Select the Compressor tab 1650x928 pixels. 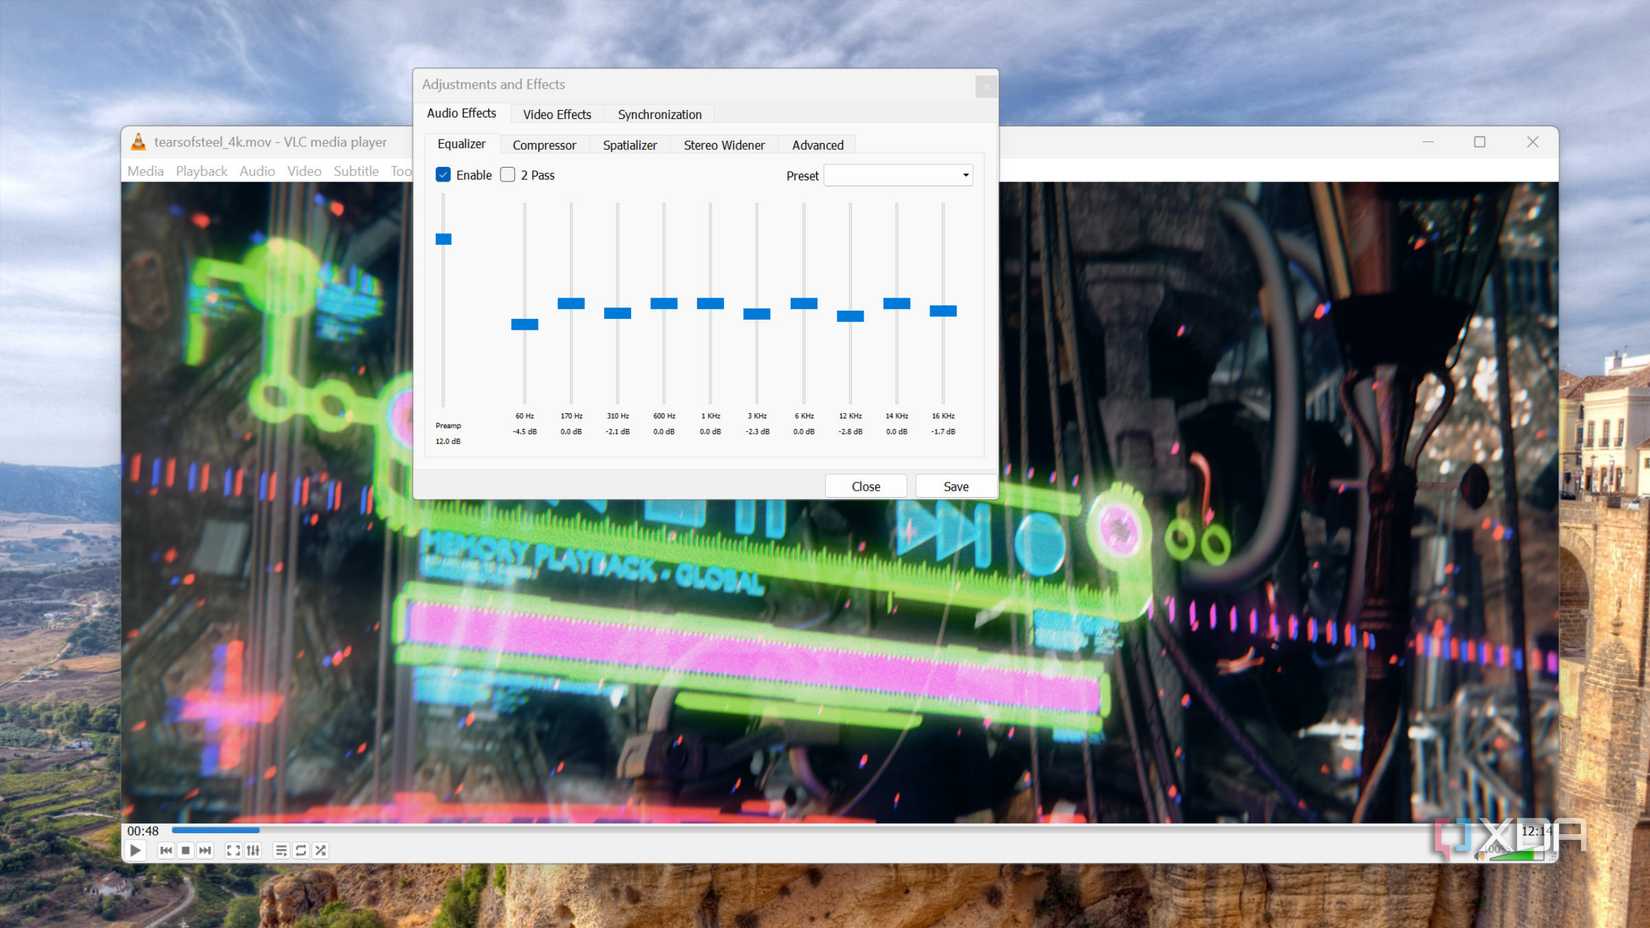[x=544, y=145]
